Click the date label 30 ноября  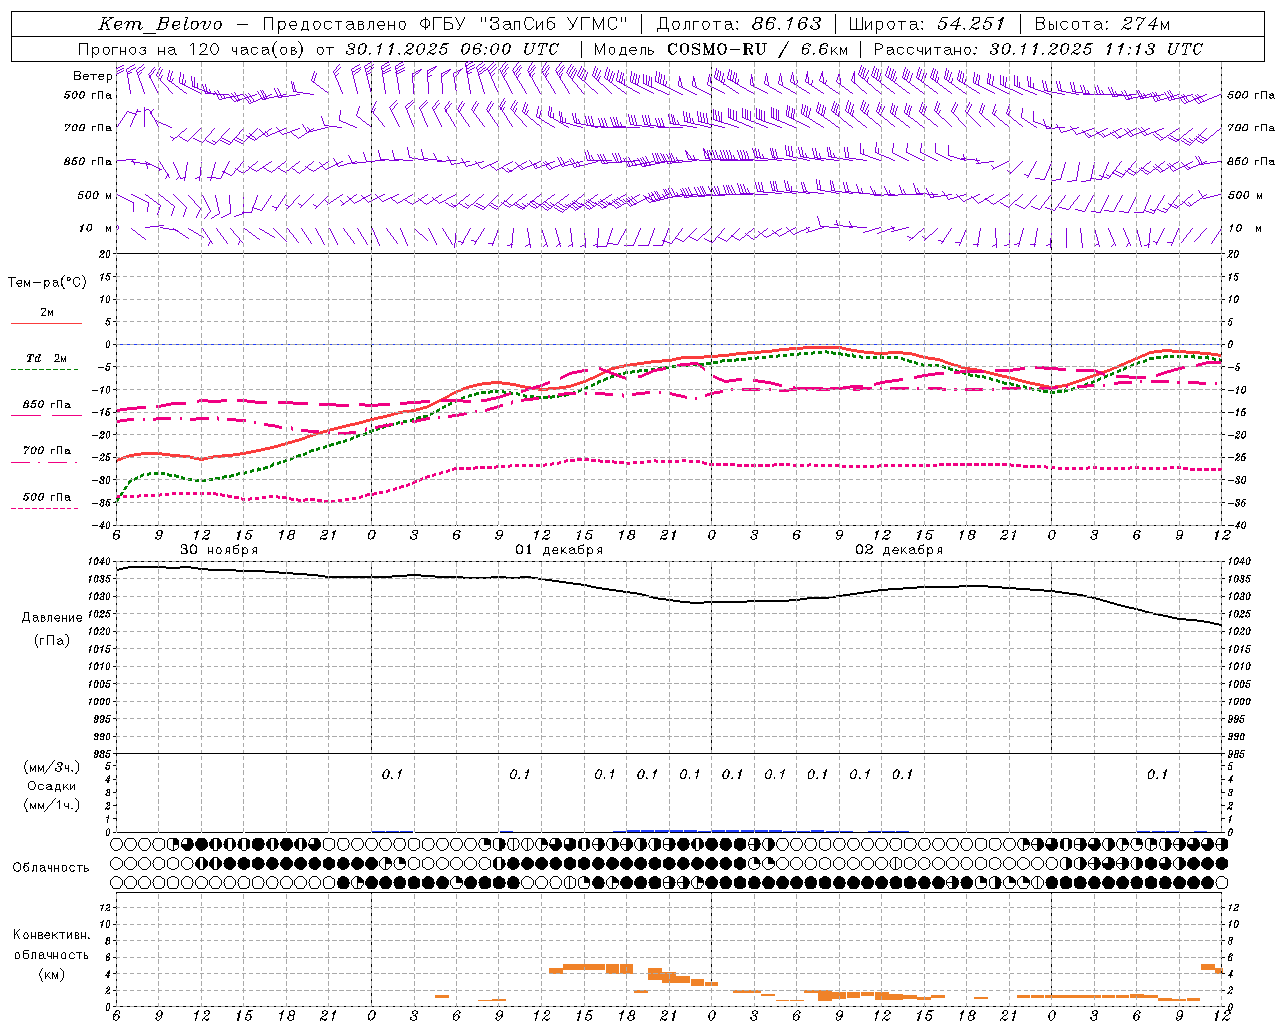click(x=219, y=550)
